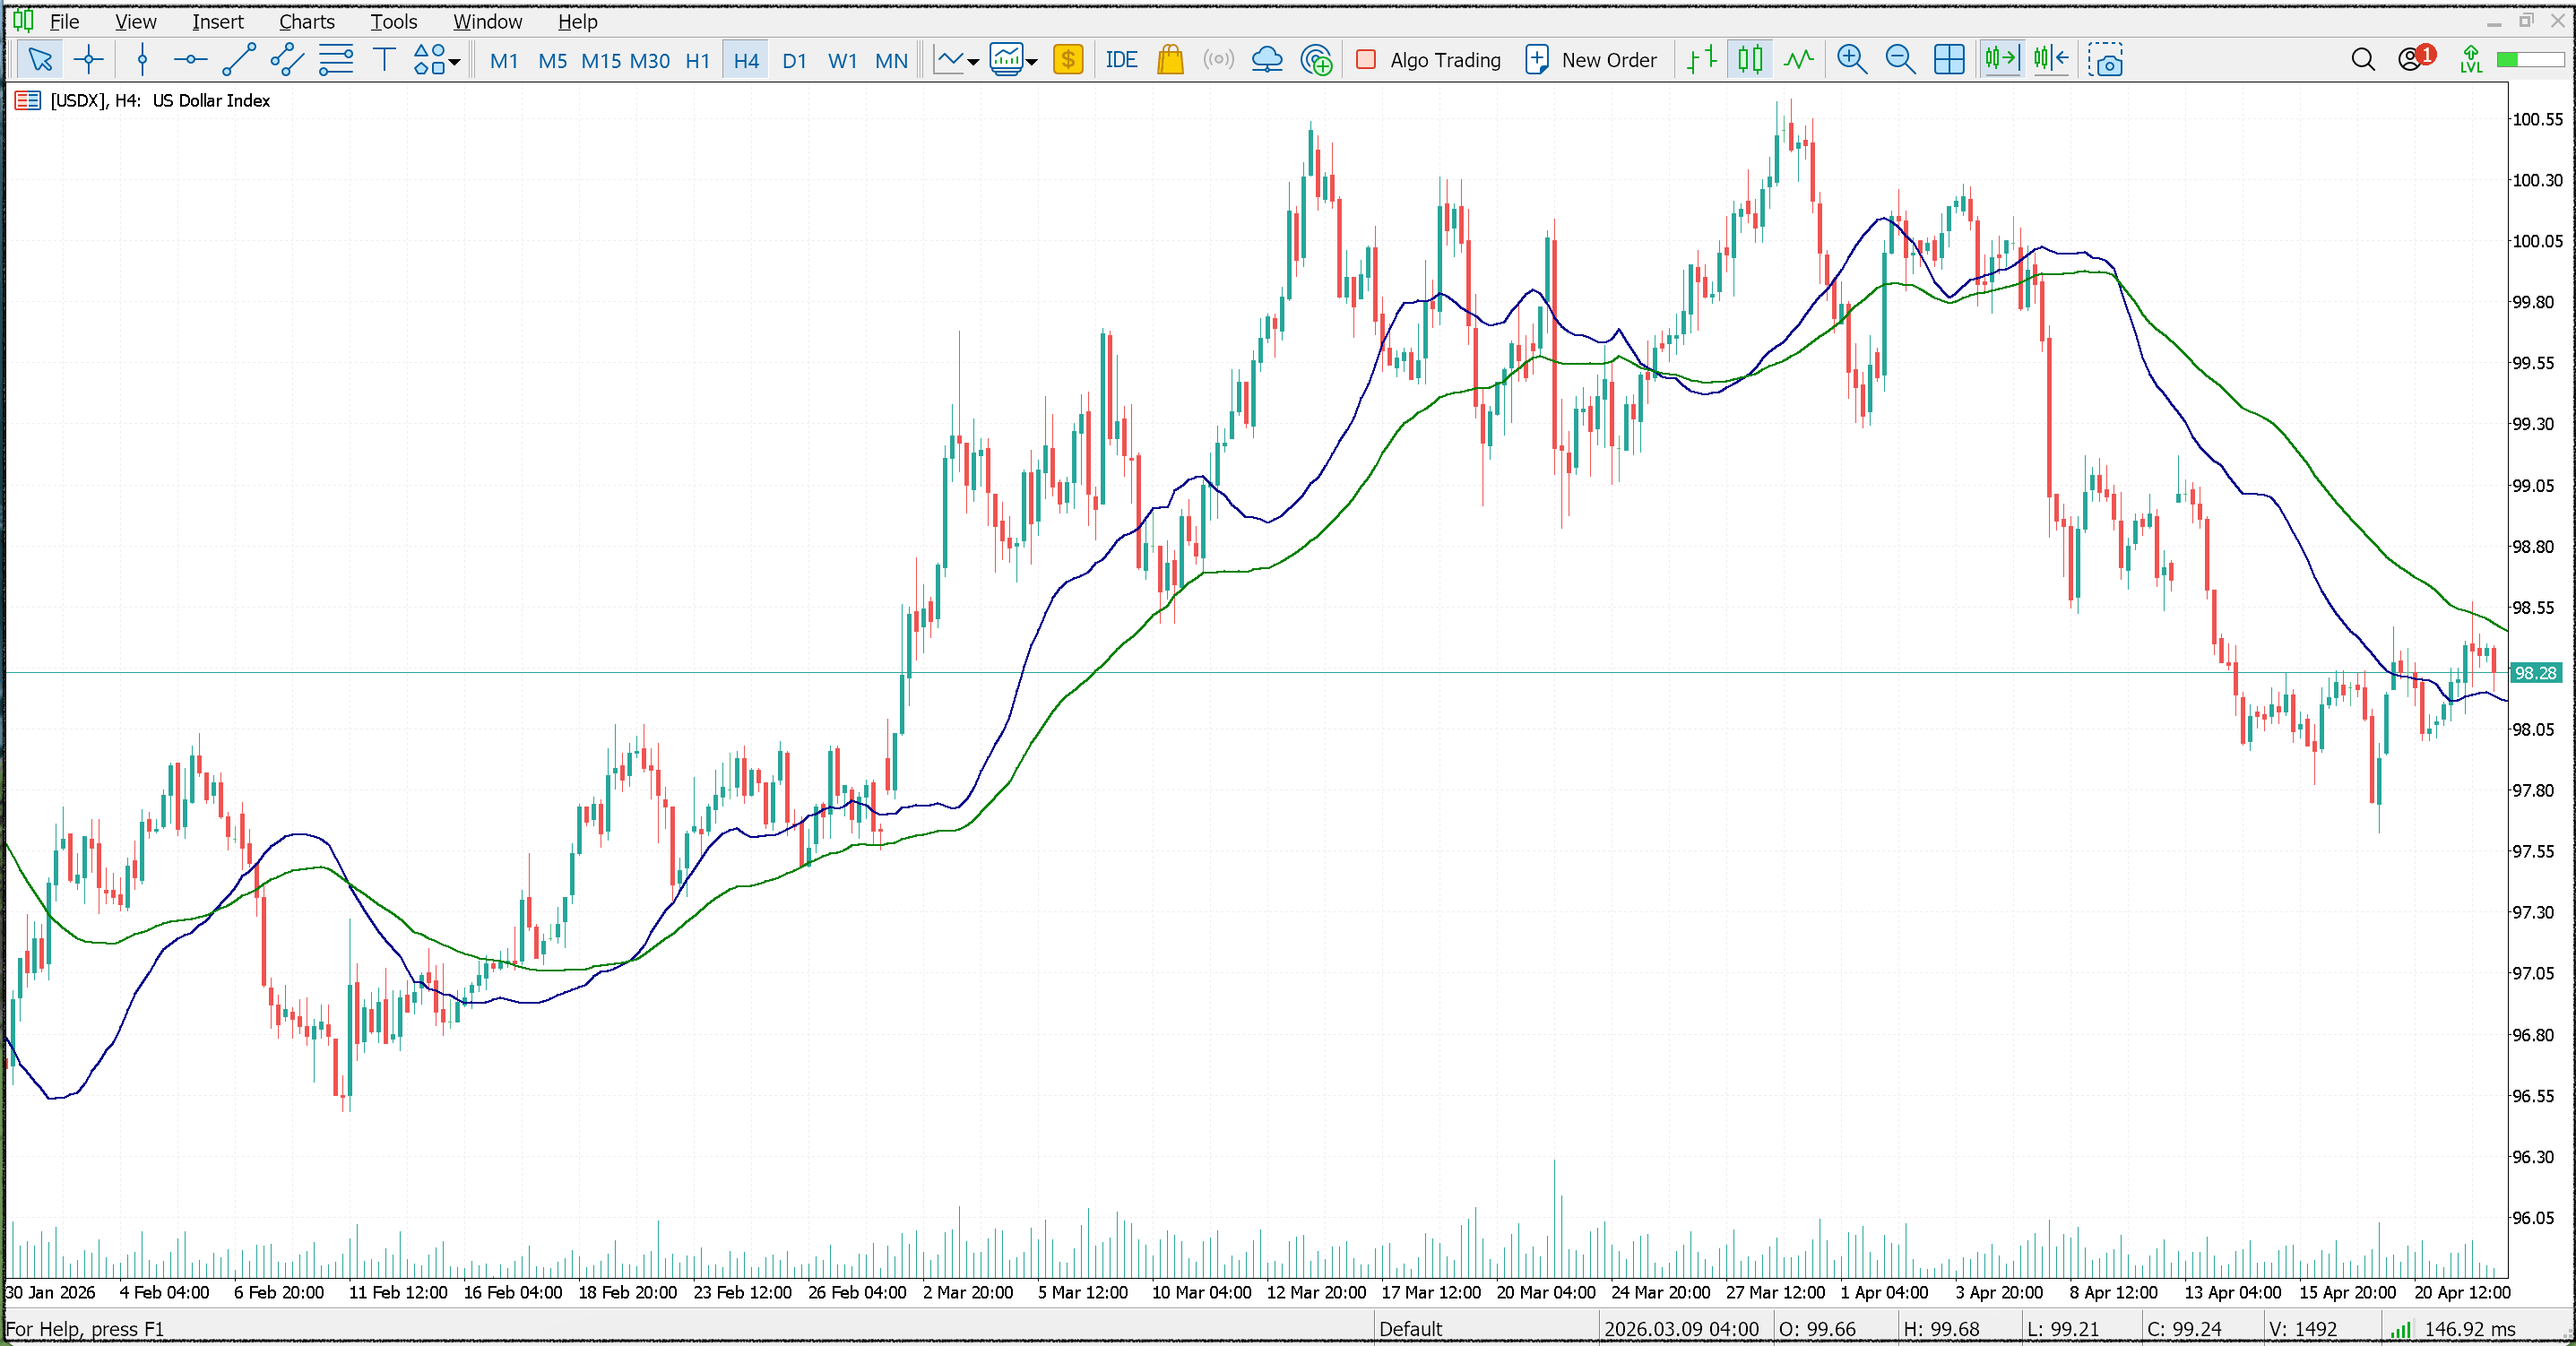Open the Charts menu

[x=306, y=21]
